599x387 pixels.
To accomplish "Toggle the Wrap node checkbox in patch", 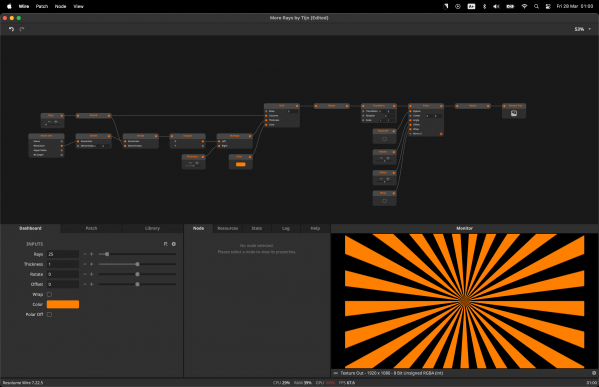I will [384, 201].
